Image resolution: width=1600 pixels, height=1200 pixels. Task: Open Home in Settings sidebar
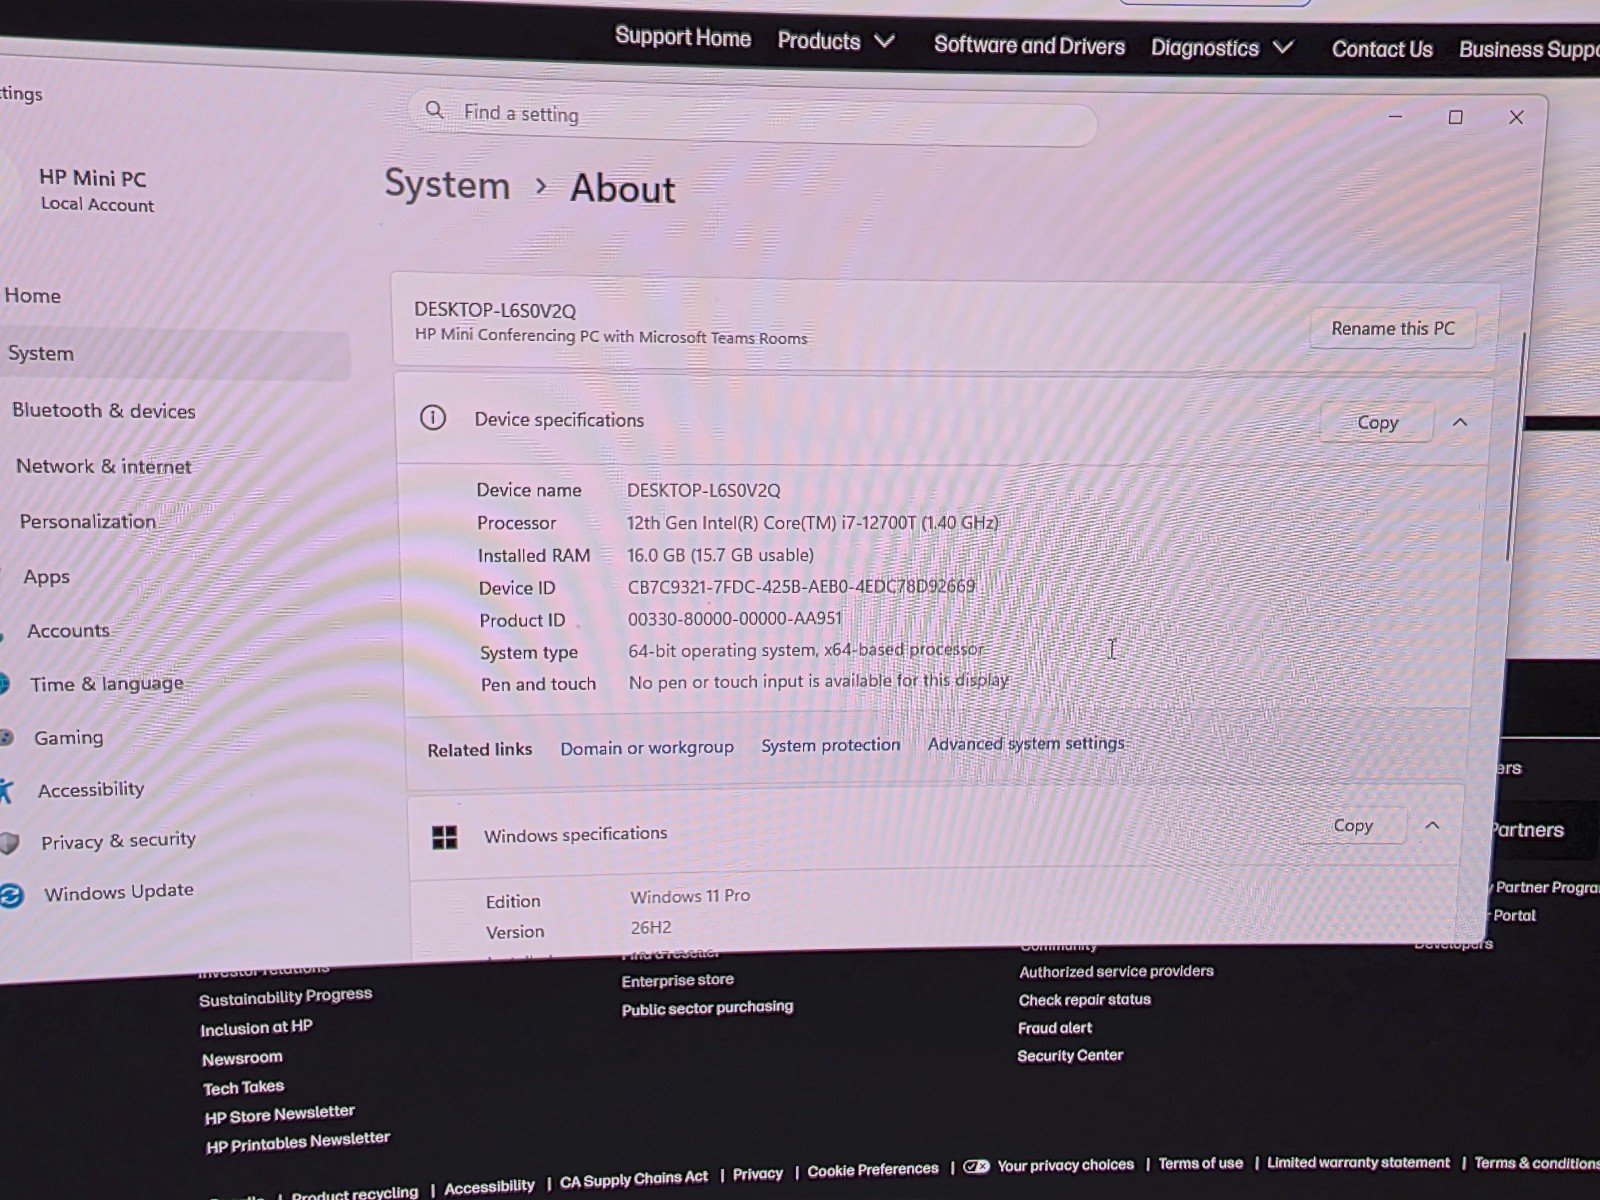(x=33, y=295)
